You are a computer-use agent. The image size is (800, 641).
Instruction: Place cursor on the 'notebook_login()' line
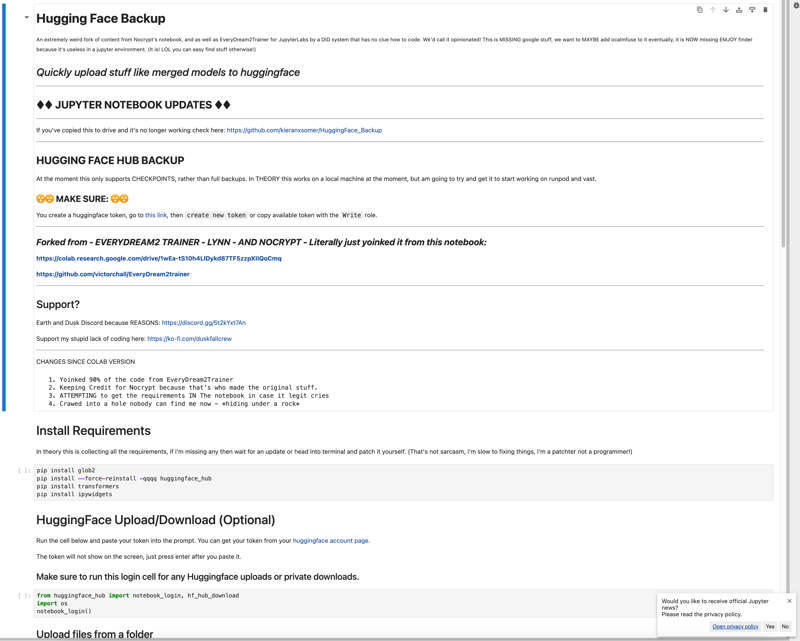tap(64, 611)
